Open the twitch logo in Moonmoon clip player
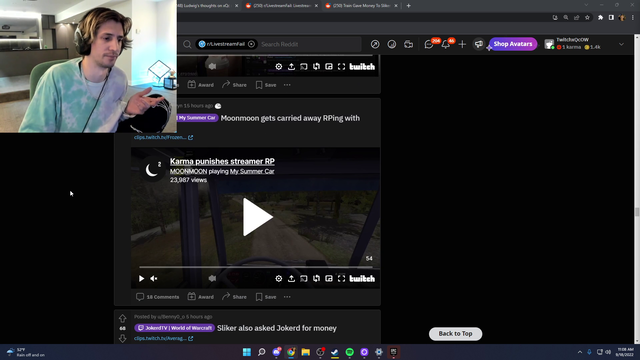This screenshot has width=640, height=360. coord(362,278)
